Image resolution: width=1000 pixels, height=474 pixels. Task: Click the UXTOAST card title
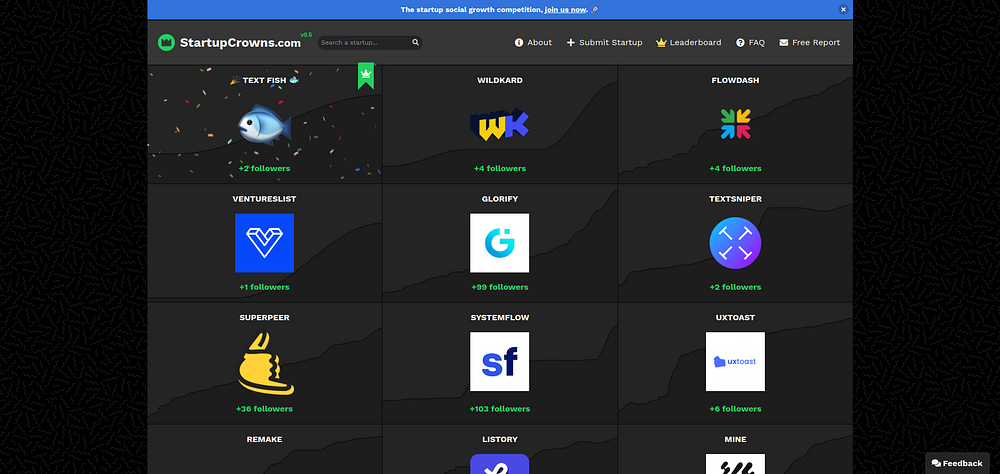735,318
